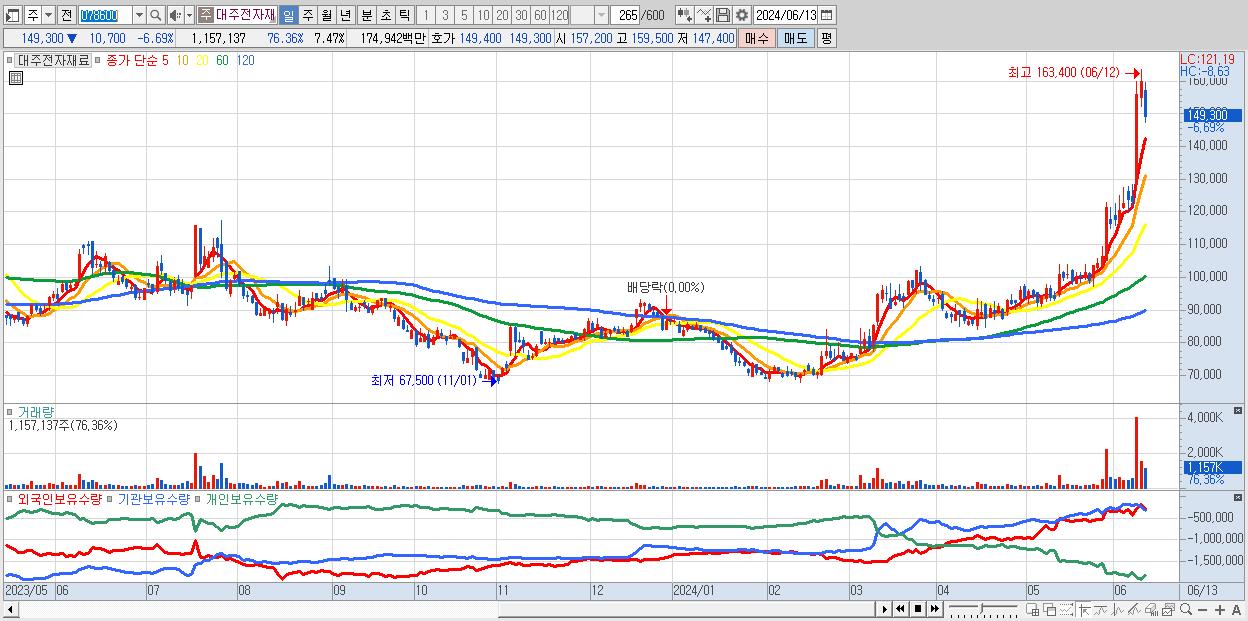This screenshot has height=621, width=1248.
Task: Toggle the 기관보유수량 legend checkbox
Action: point(111,498)
